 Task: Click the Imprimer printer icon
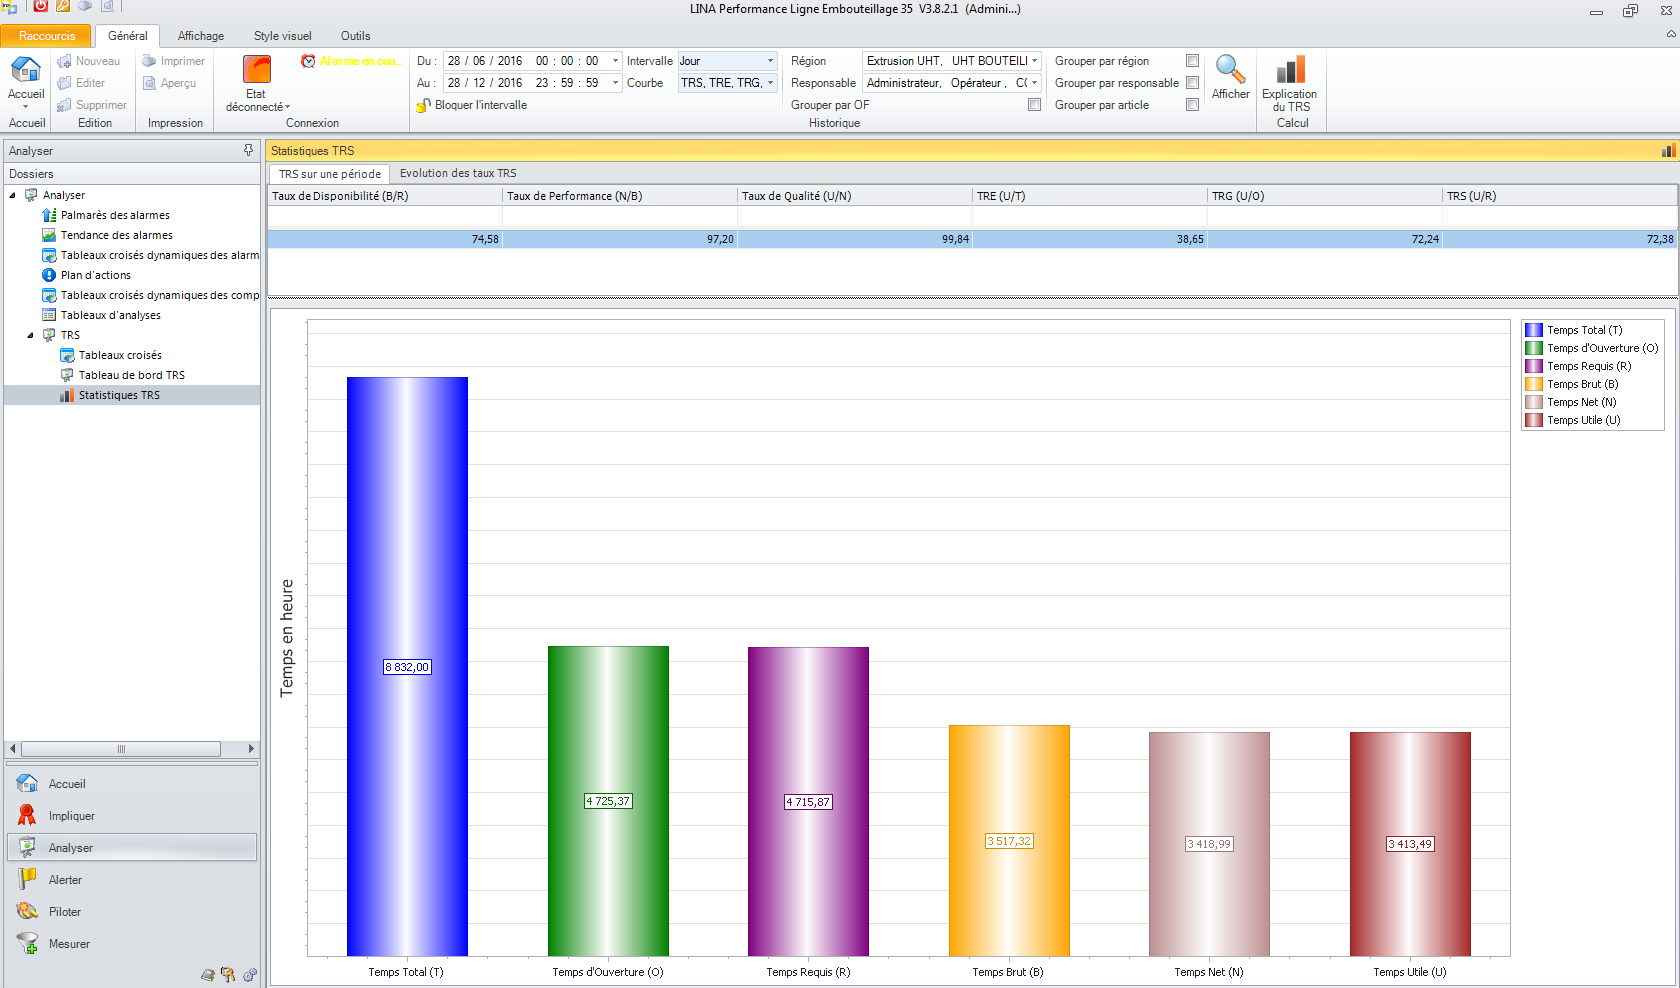(x=149, y=61)
